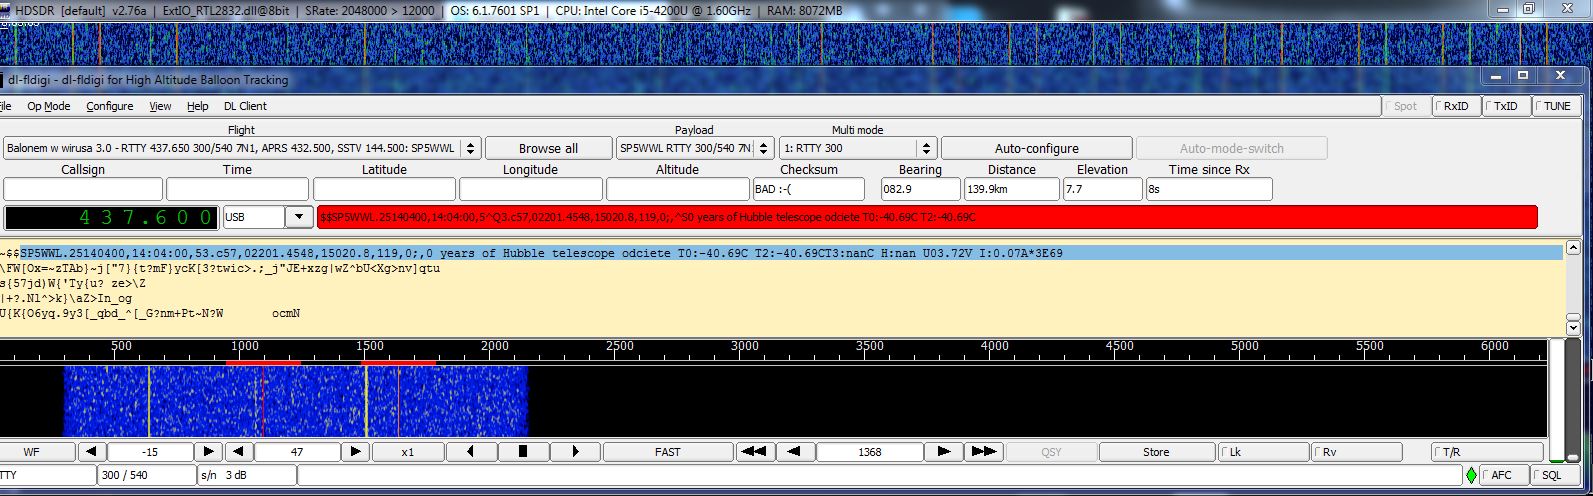The image size is (1593, 496).
Task: Click the Elevation field 7.7
Action: [x=1102, y=188]
